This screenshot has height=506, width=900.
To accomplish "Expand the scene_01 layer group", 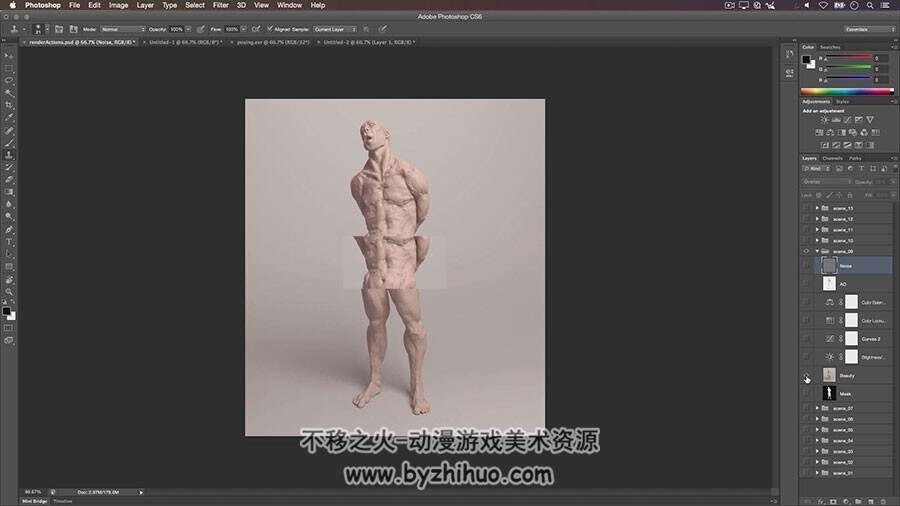I will [817, 473].
